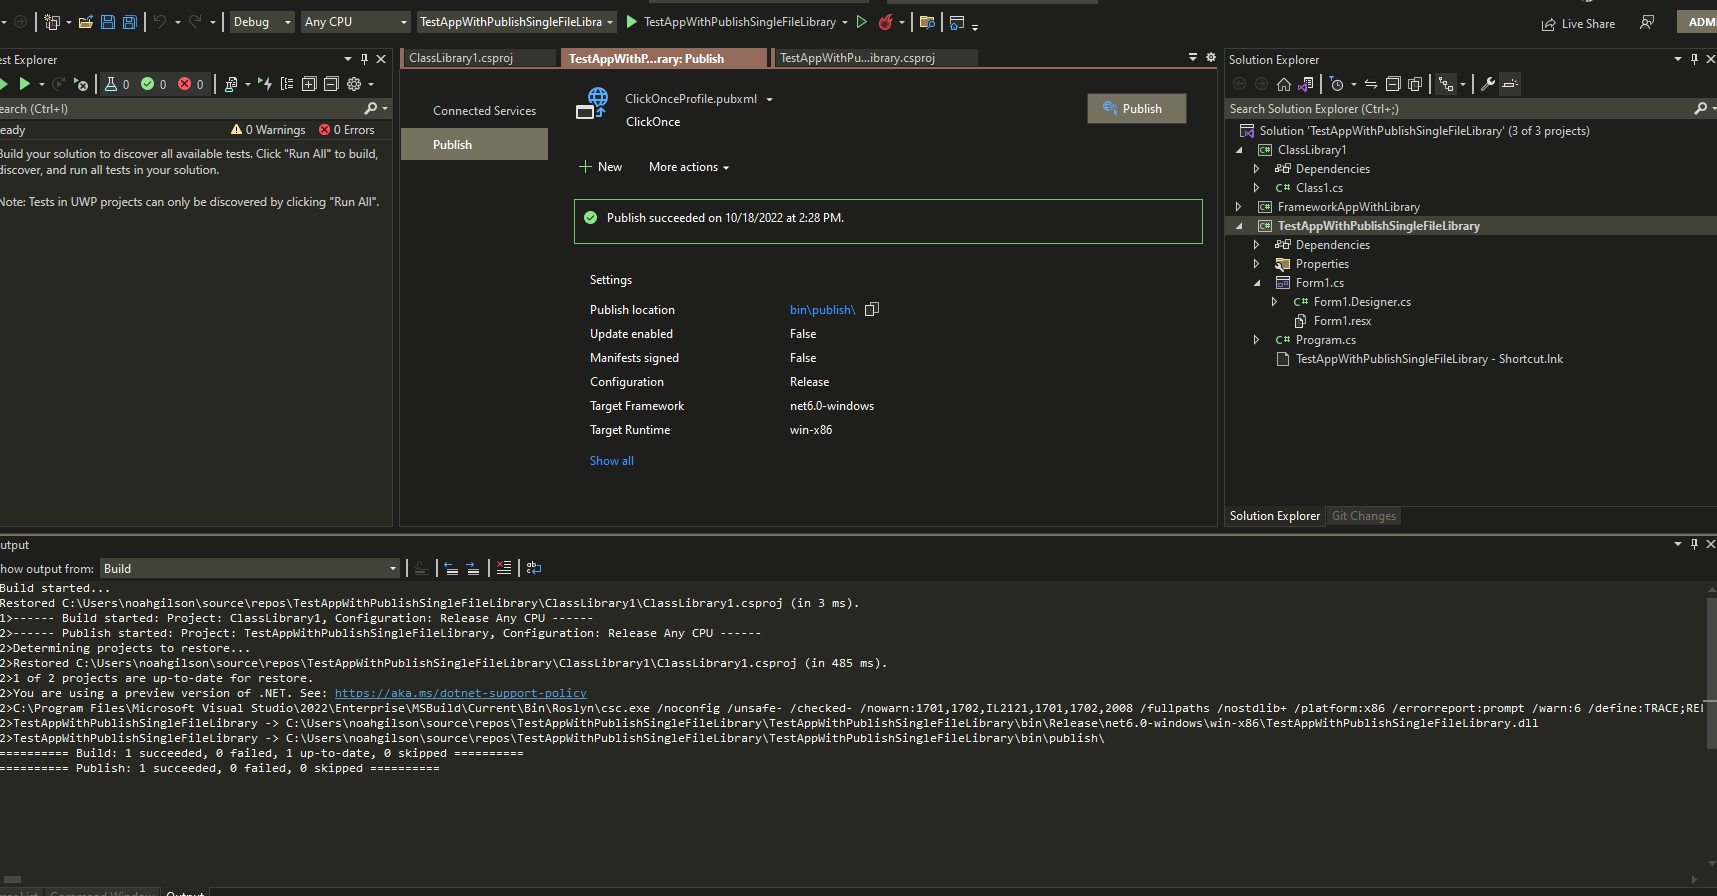Collapse All icon in Solution Explorer

pyautogui.click(x=1393, y=84)
